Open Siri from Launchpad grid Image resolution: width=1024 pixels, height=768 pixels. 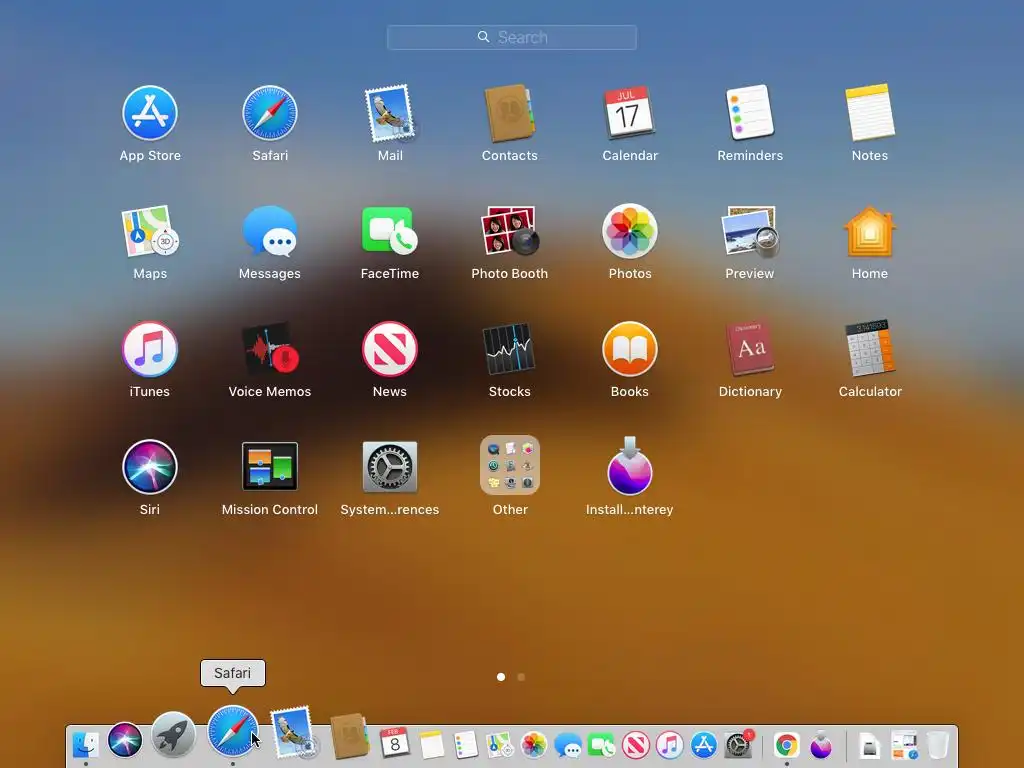click(x=150, y=467)
